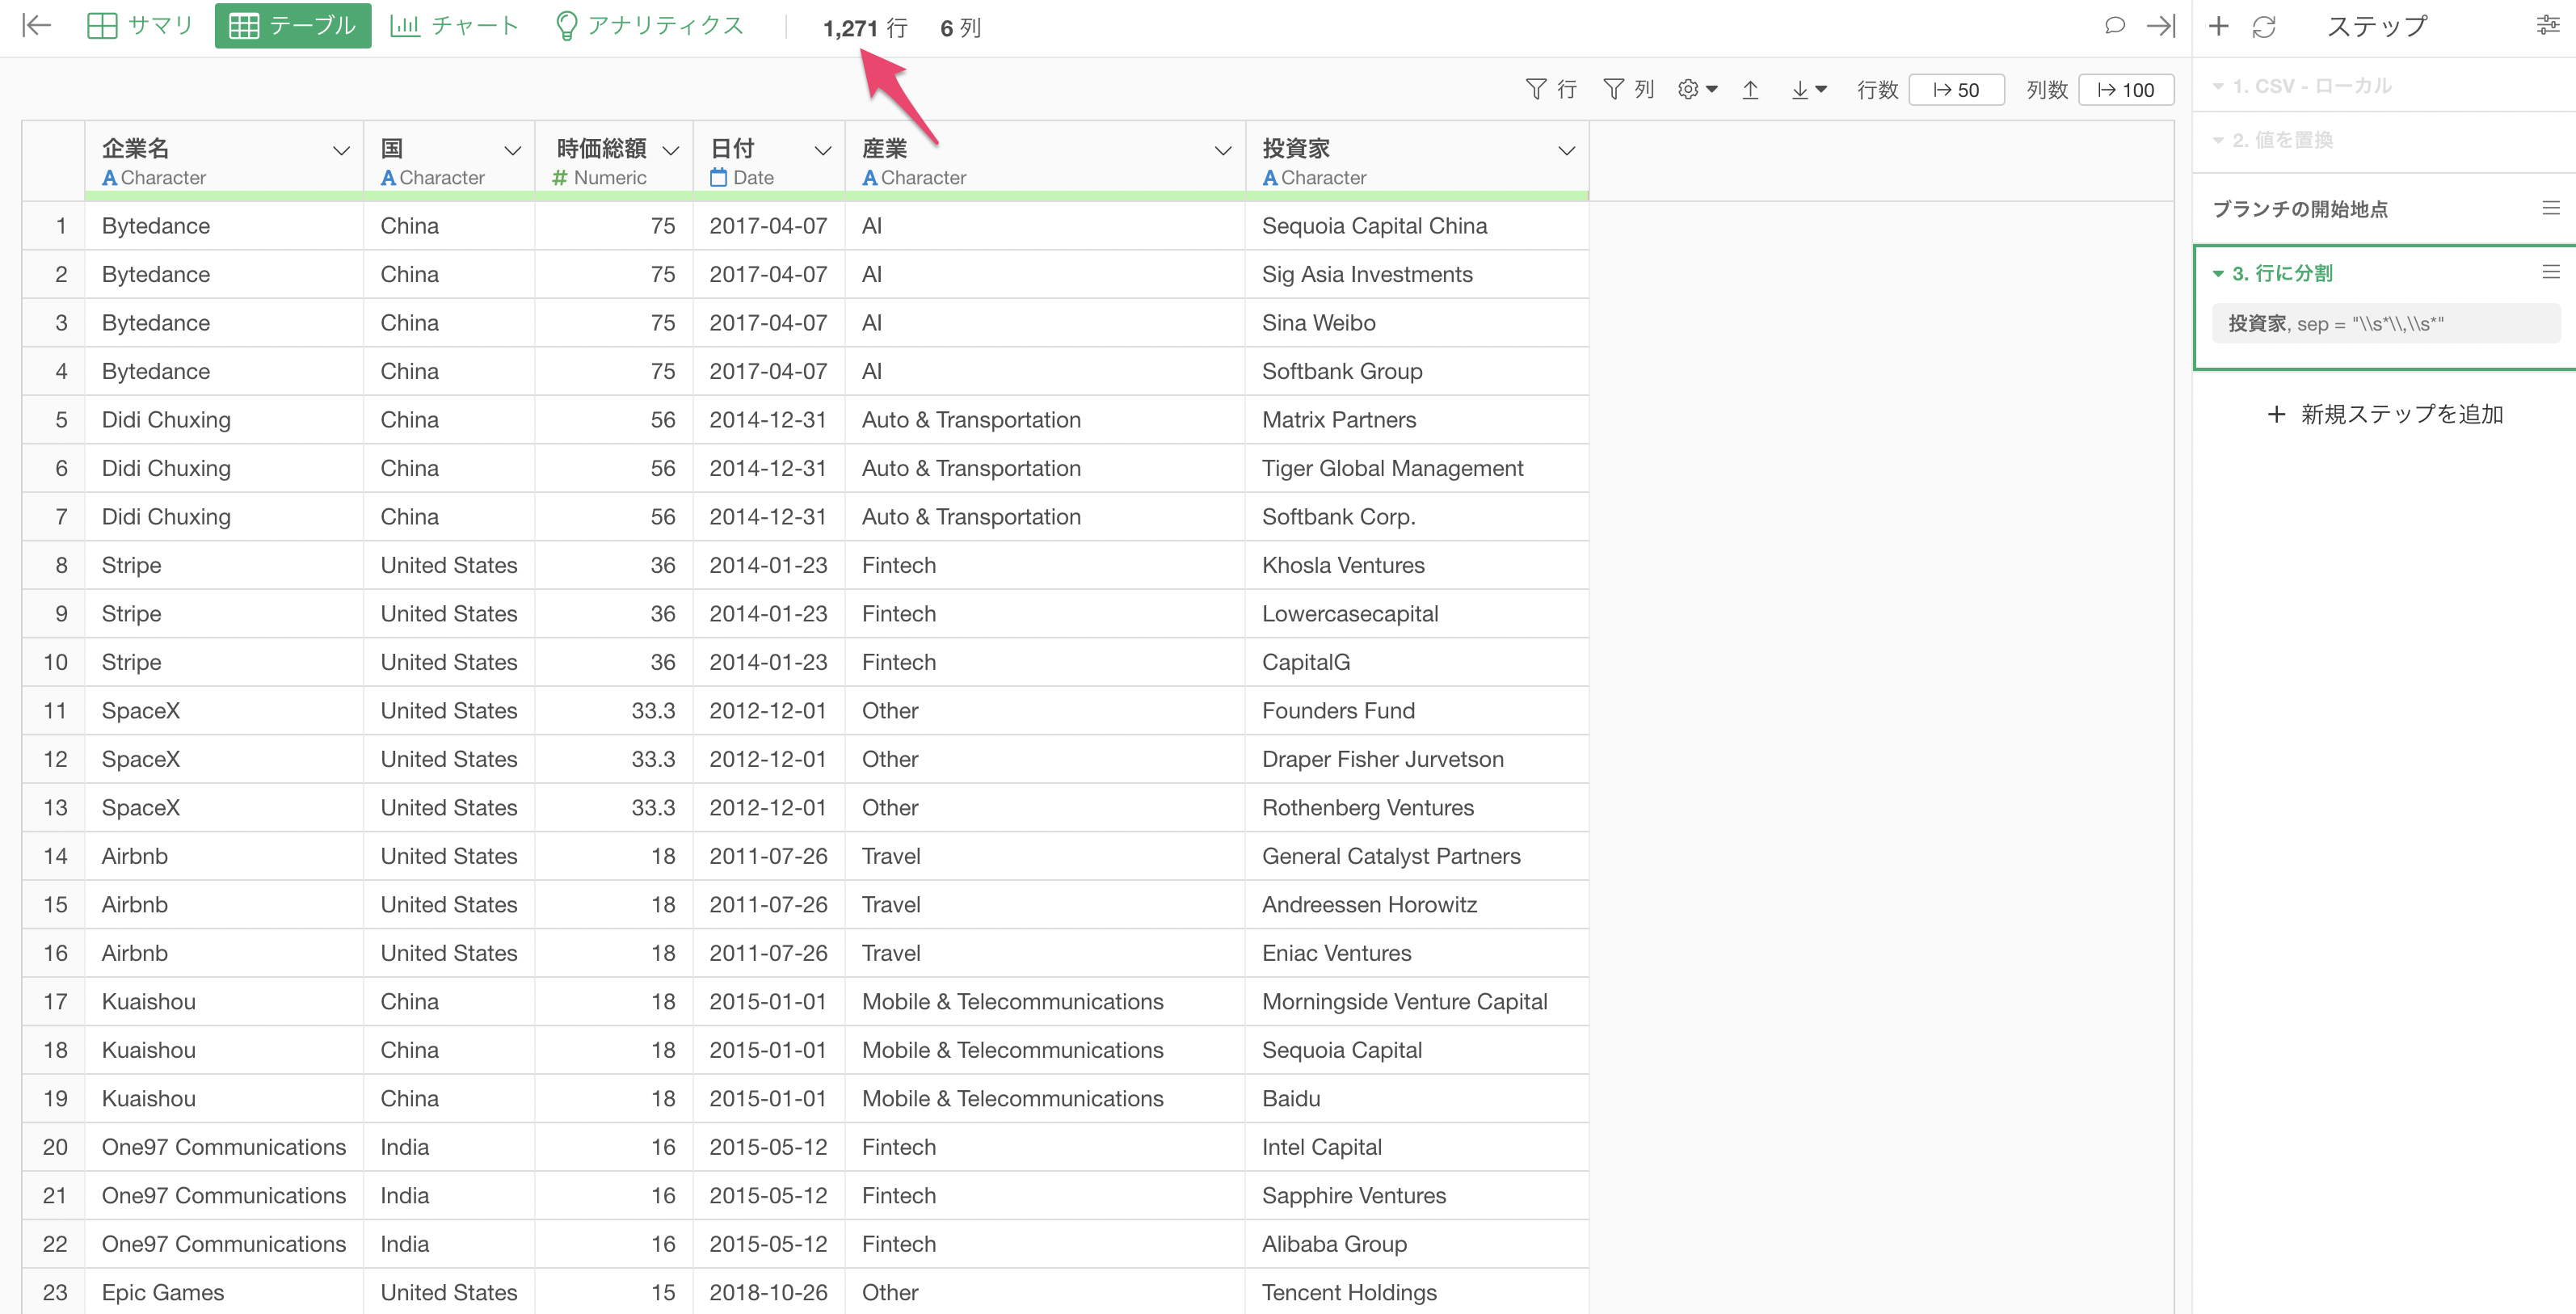Open the 投資家 column menu chevron
Screen dimensions: 2576x1314
(1567, 151)
